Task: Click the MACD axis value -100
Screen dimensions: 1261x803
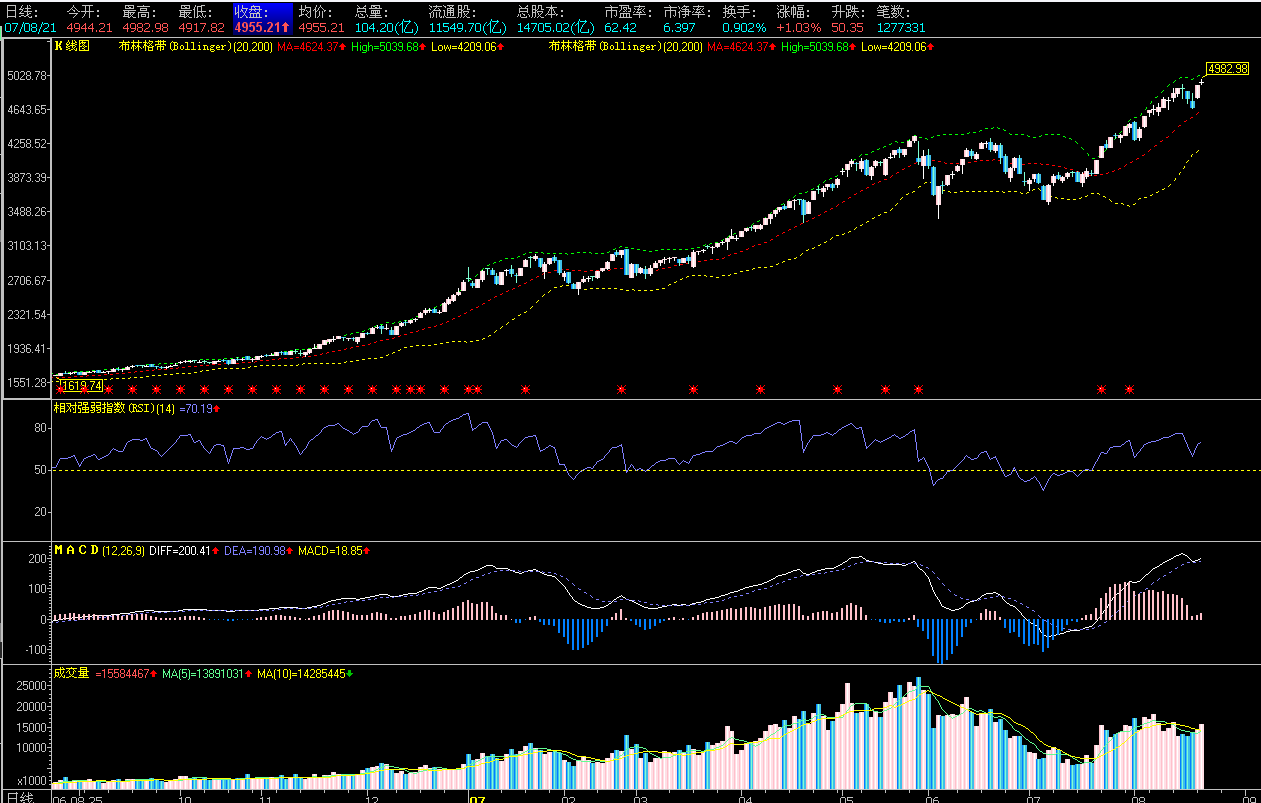Action: click(x=36, y=650)
